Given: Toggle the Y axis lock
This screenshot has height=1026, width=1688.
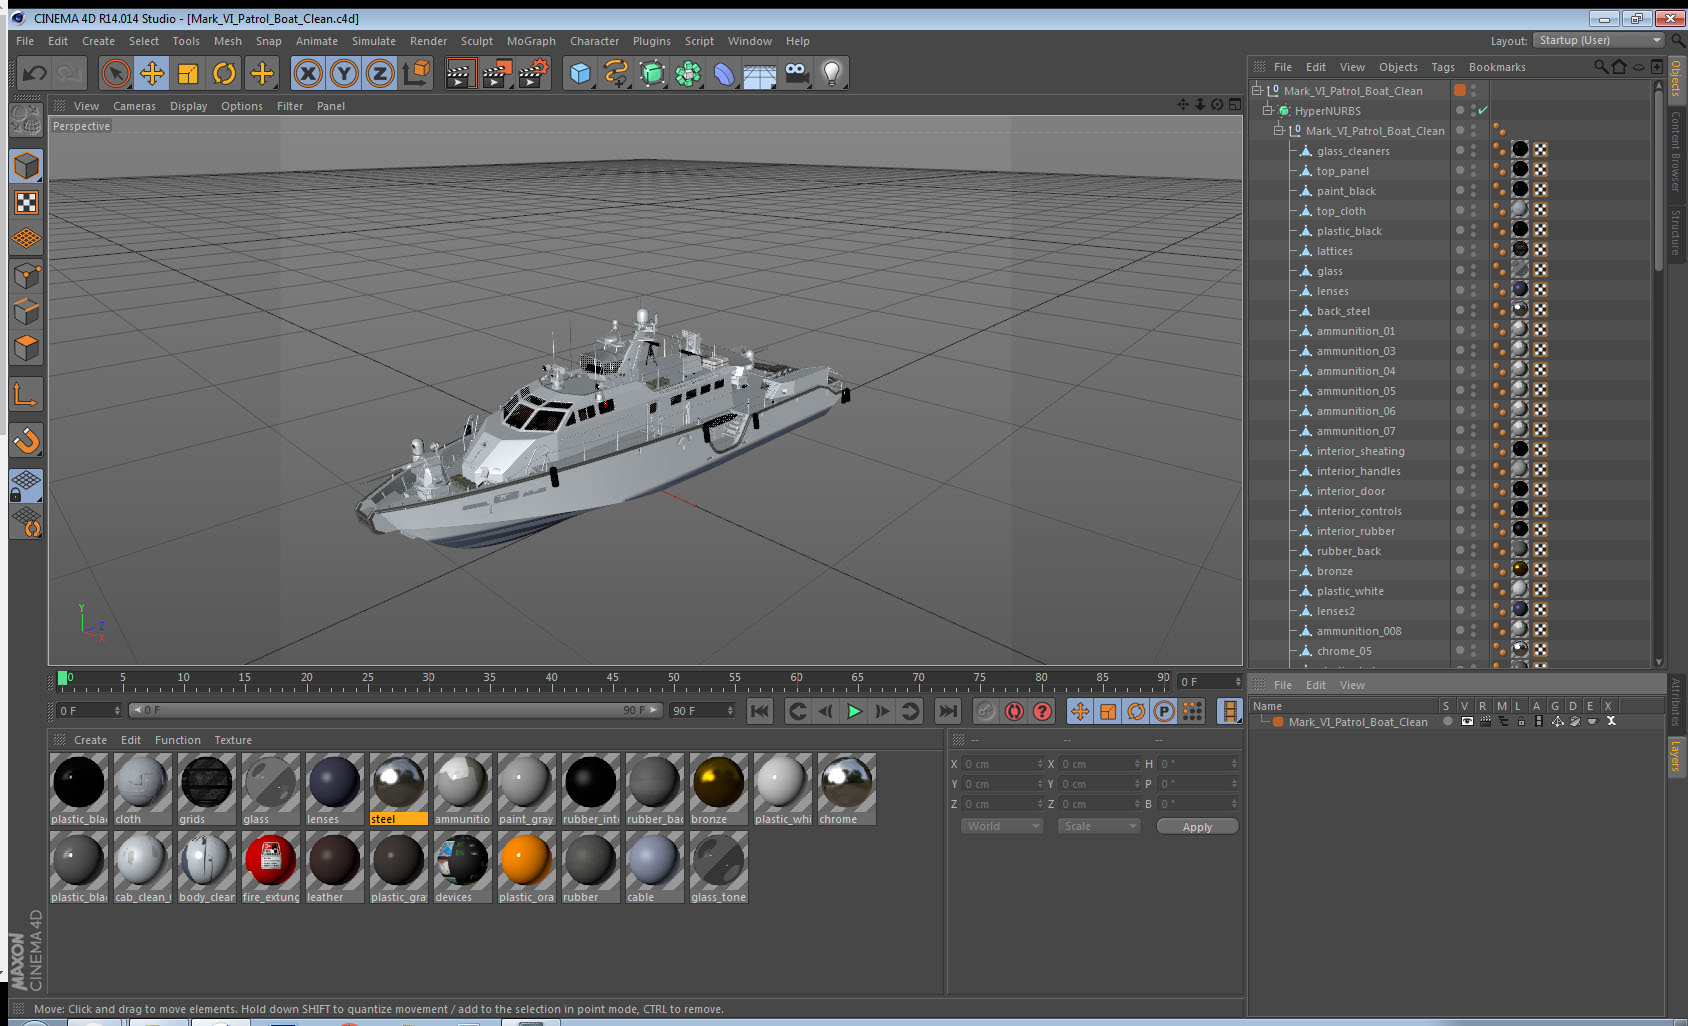Looking at the screenshot, I should [x=344, y=73].
